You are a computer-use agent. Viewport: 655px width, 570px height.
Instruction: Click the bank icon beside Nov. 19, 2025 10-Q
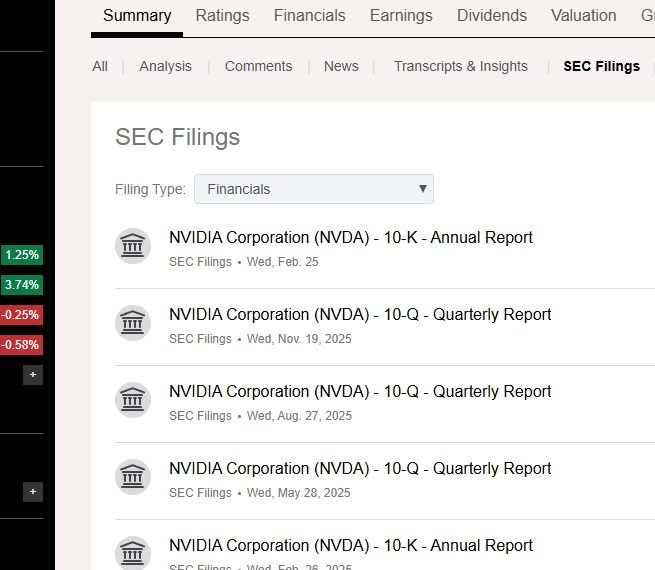(133, 323)
